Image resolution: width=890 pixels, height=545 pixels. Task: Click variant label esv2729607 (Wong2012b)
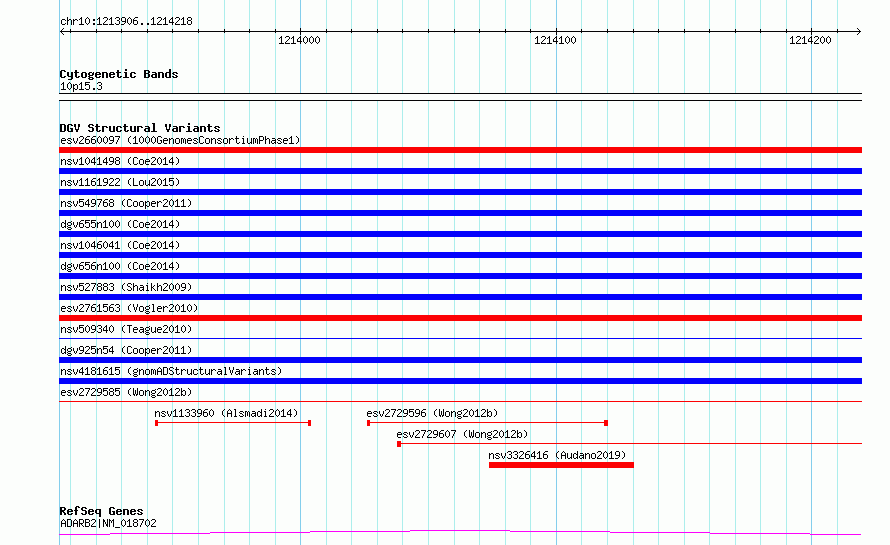pos(462,434)
